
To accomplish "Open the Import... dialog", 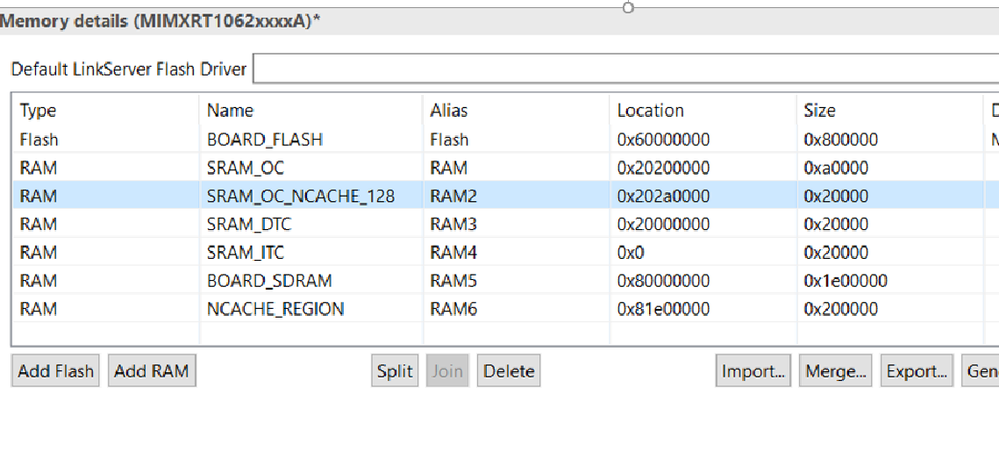I will point(753,371).
